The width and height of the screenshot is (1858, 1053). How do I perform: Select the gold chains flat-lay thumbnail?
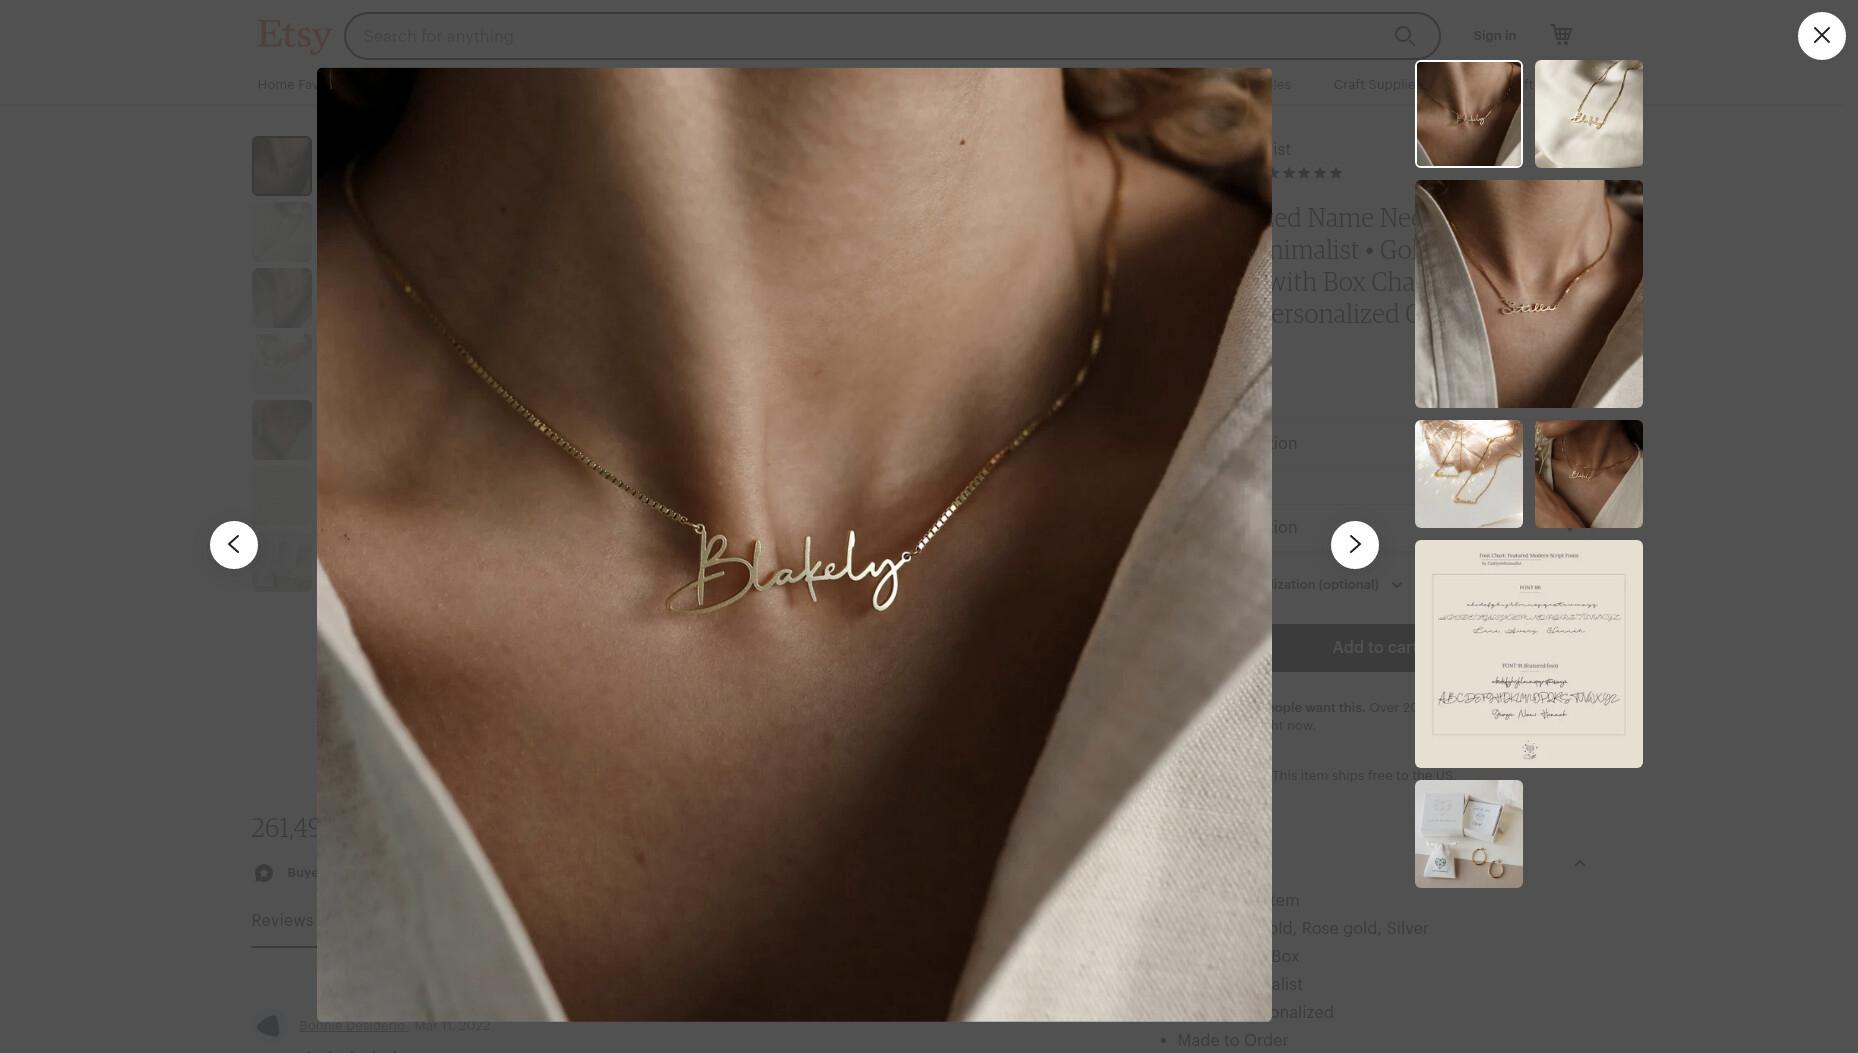click(1468, 474)
